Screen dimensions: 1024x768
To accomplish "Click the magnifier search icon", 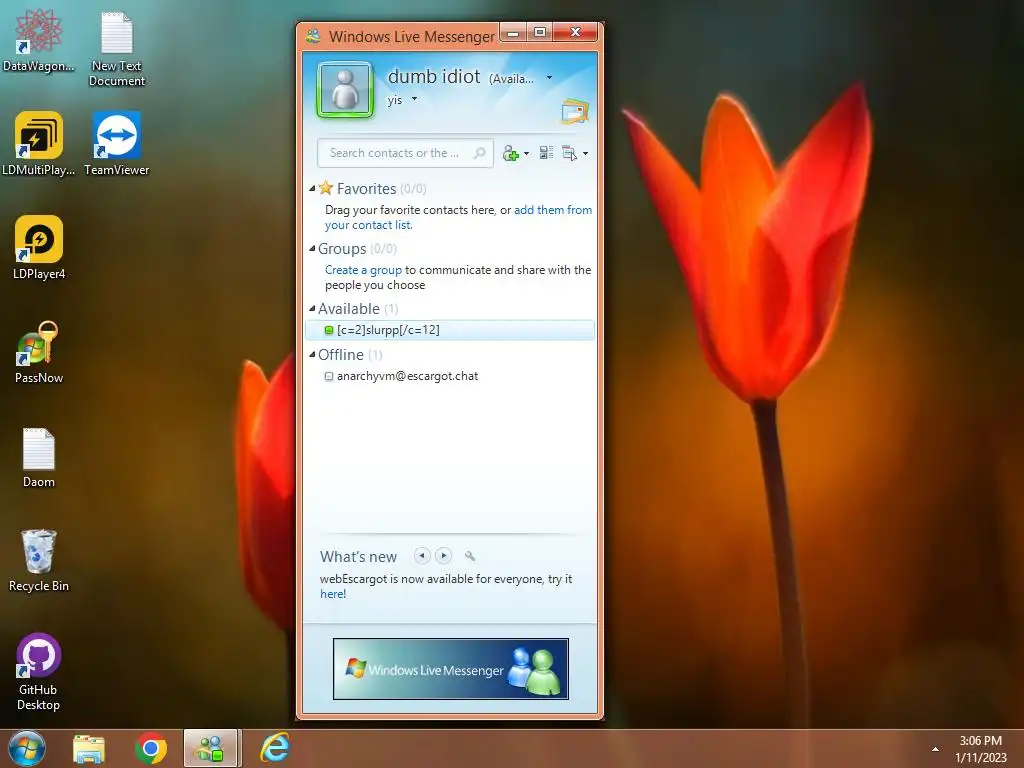I will click(479, 153).
